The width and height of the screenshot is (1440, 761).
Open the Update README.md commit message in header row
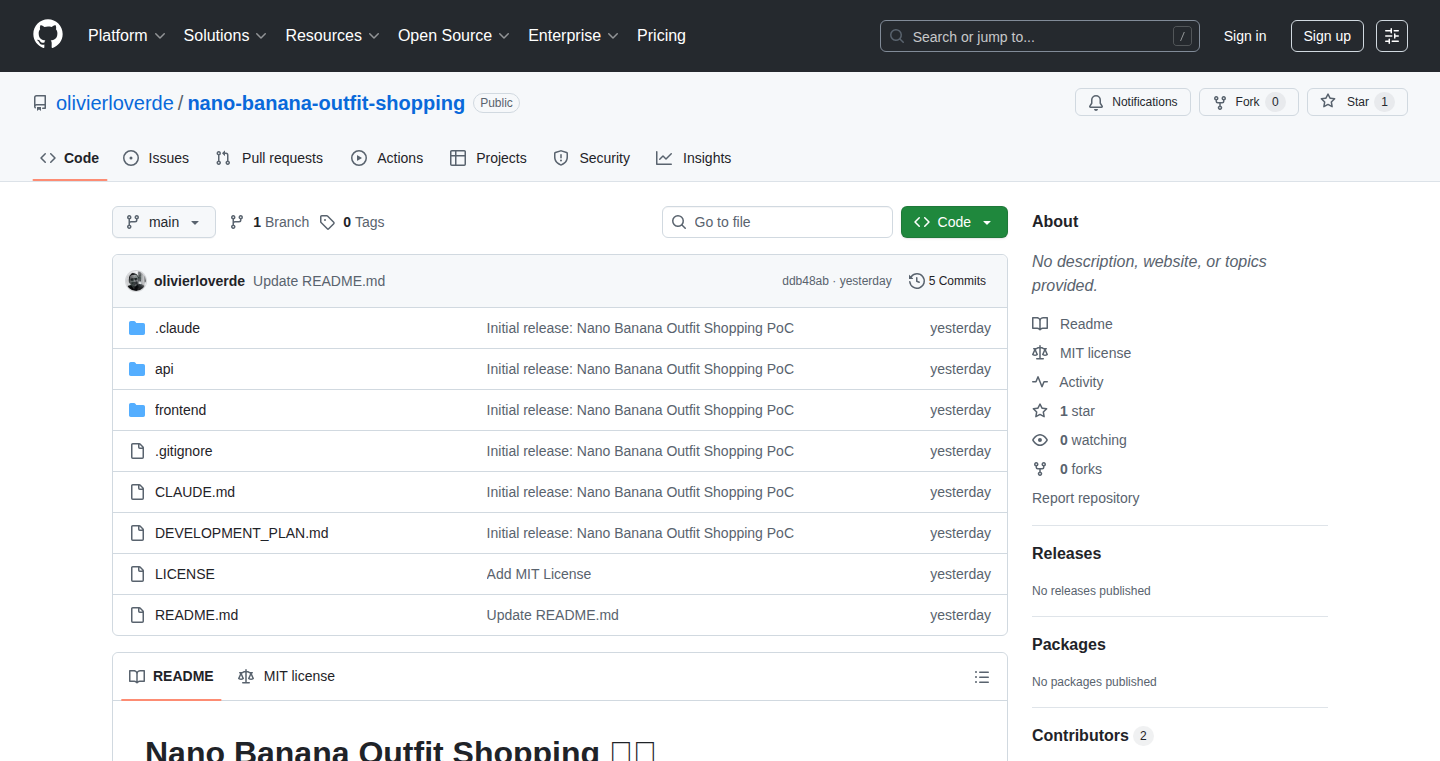tap(319, 281)
